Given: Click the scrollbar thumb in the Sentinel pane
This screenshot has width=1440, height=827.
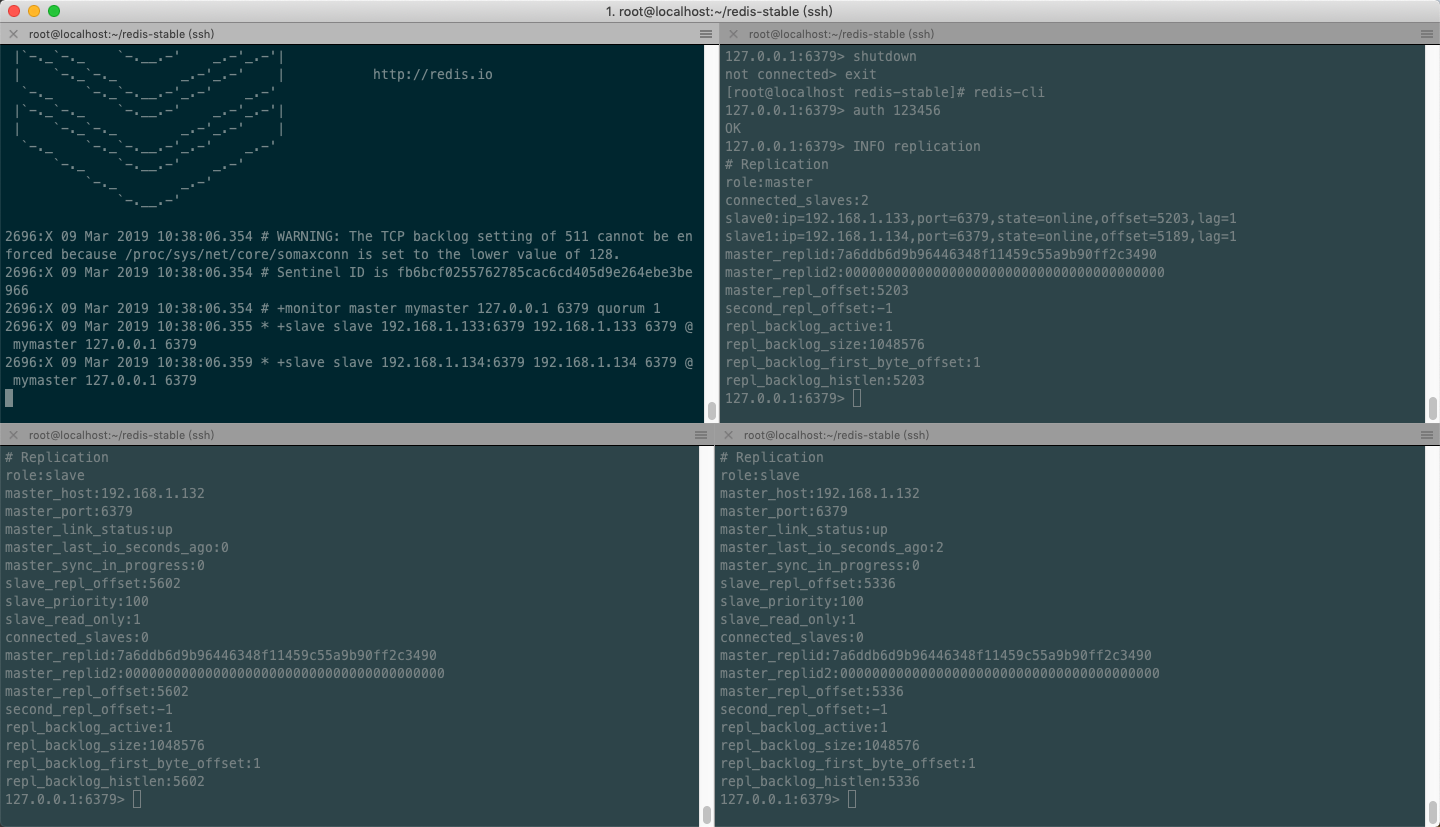Looking at the screenshot, I should 711,410.
